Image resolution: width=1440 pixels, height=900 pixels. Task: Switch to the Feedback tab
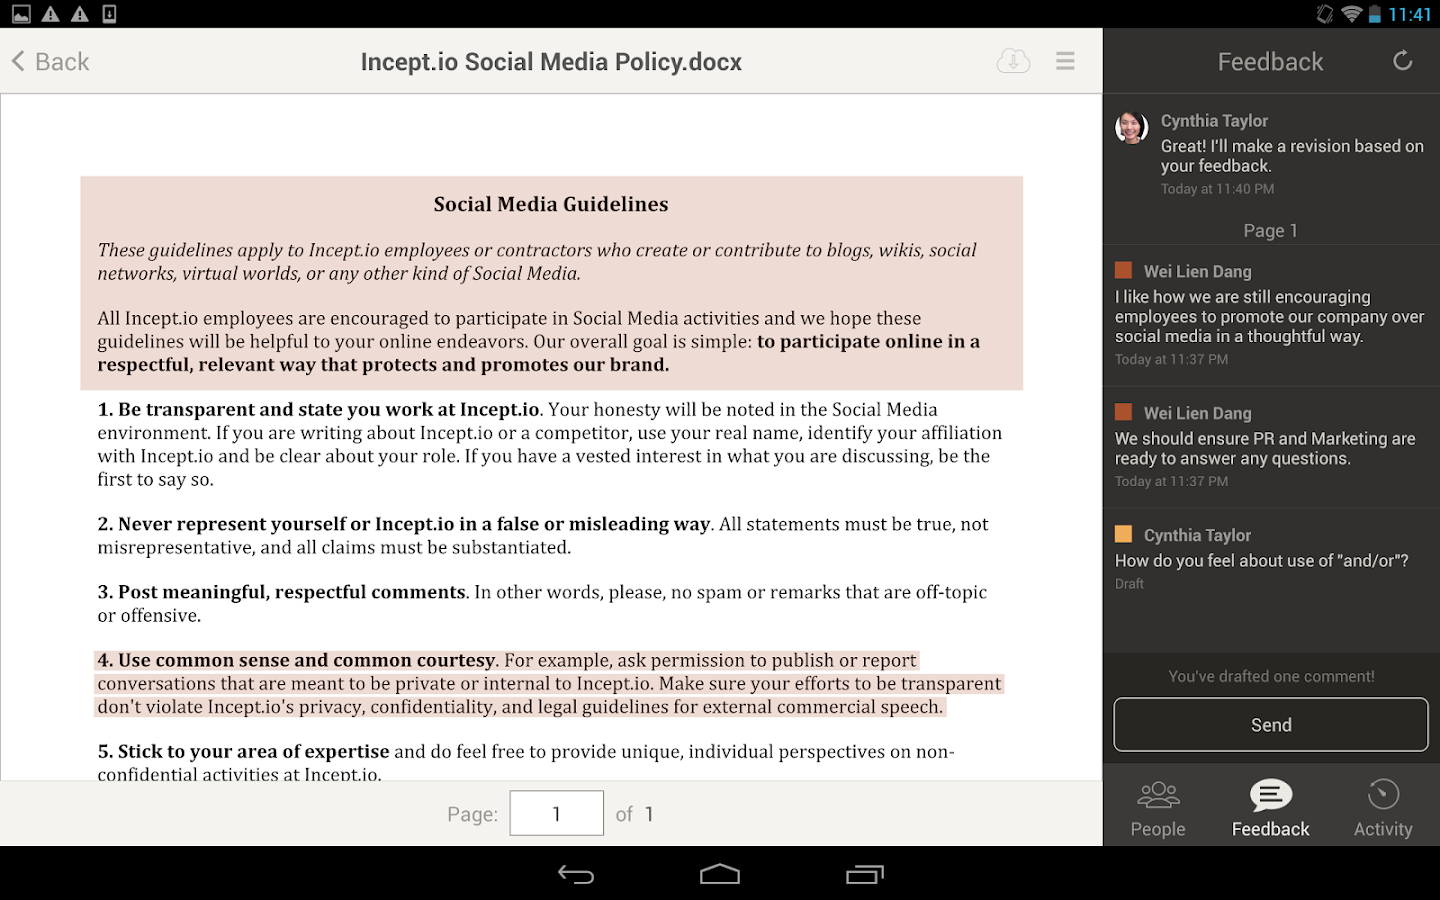(x=1270, y=808)
